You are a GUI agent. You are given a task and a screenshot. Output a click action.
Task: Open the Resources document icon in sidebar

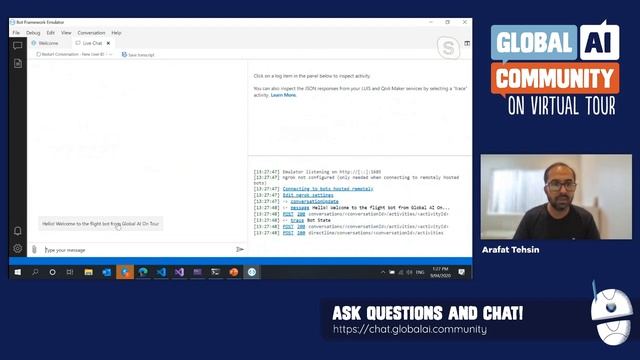tap(18, 63)
